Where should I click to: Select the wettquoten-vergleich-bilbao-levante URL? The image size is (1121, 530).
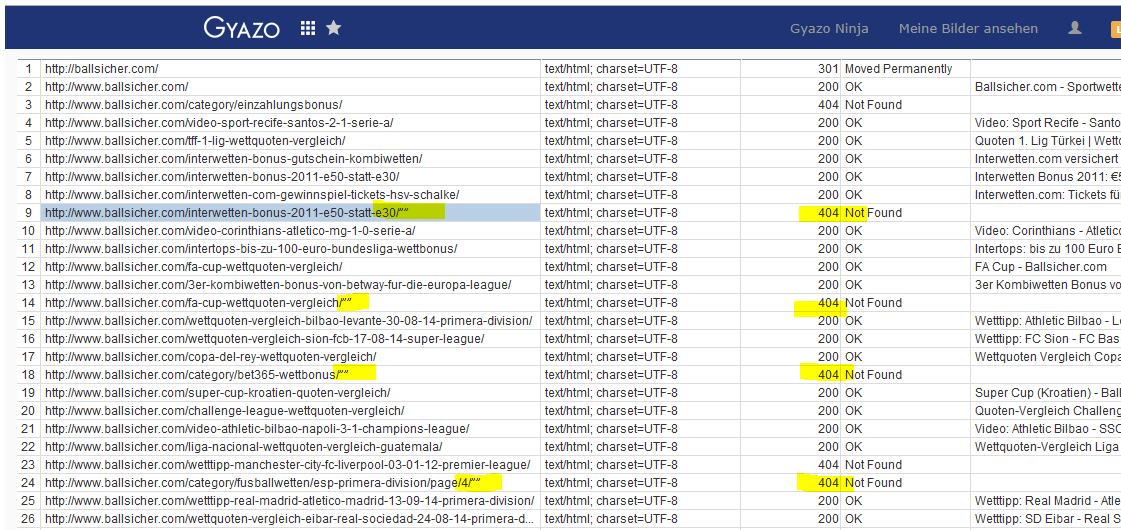pos(288,320)
